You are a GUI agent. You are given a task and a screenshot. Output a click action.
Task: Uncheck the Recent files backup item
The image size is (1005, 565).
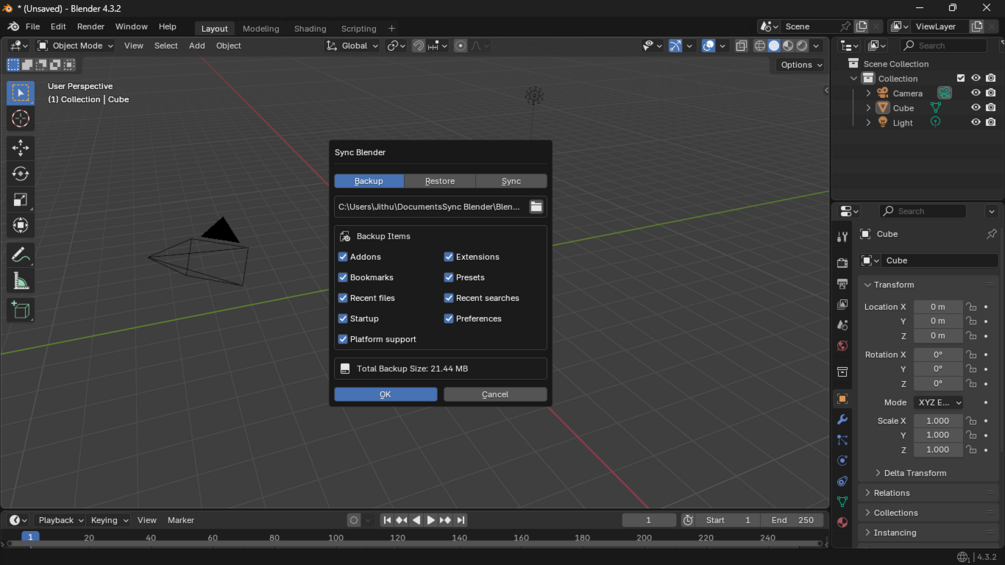click(343, 298)
